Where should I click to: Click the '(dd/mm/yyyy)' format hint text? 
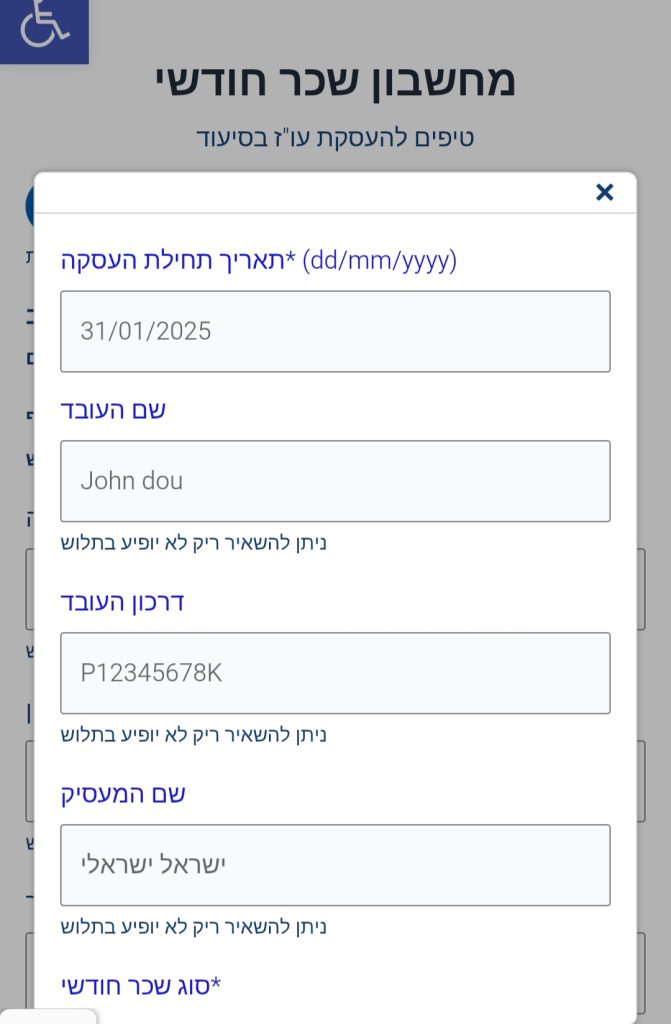point(379,261)
